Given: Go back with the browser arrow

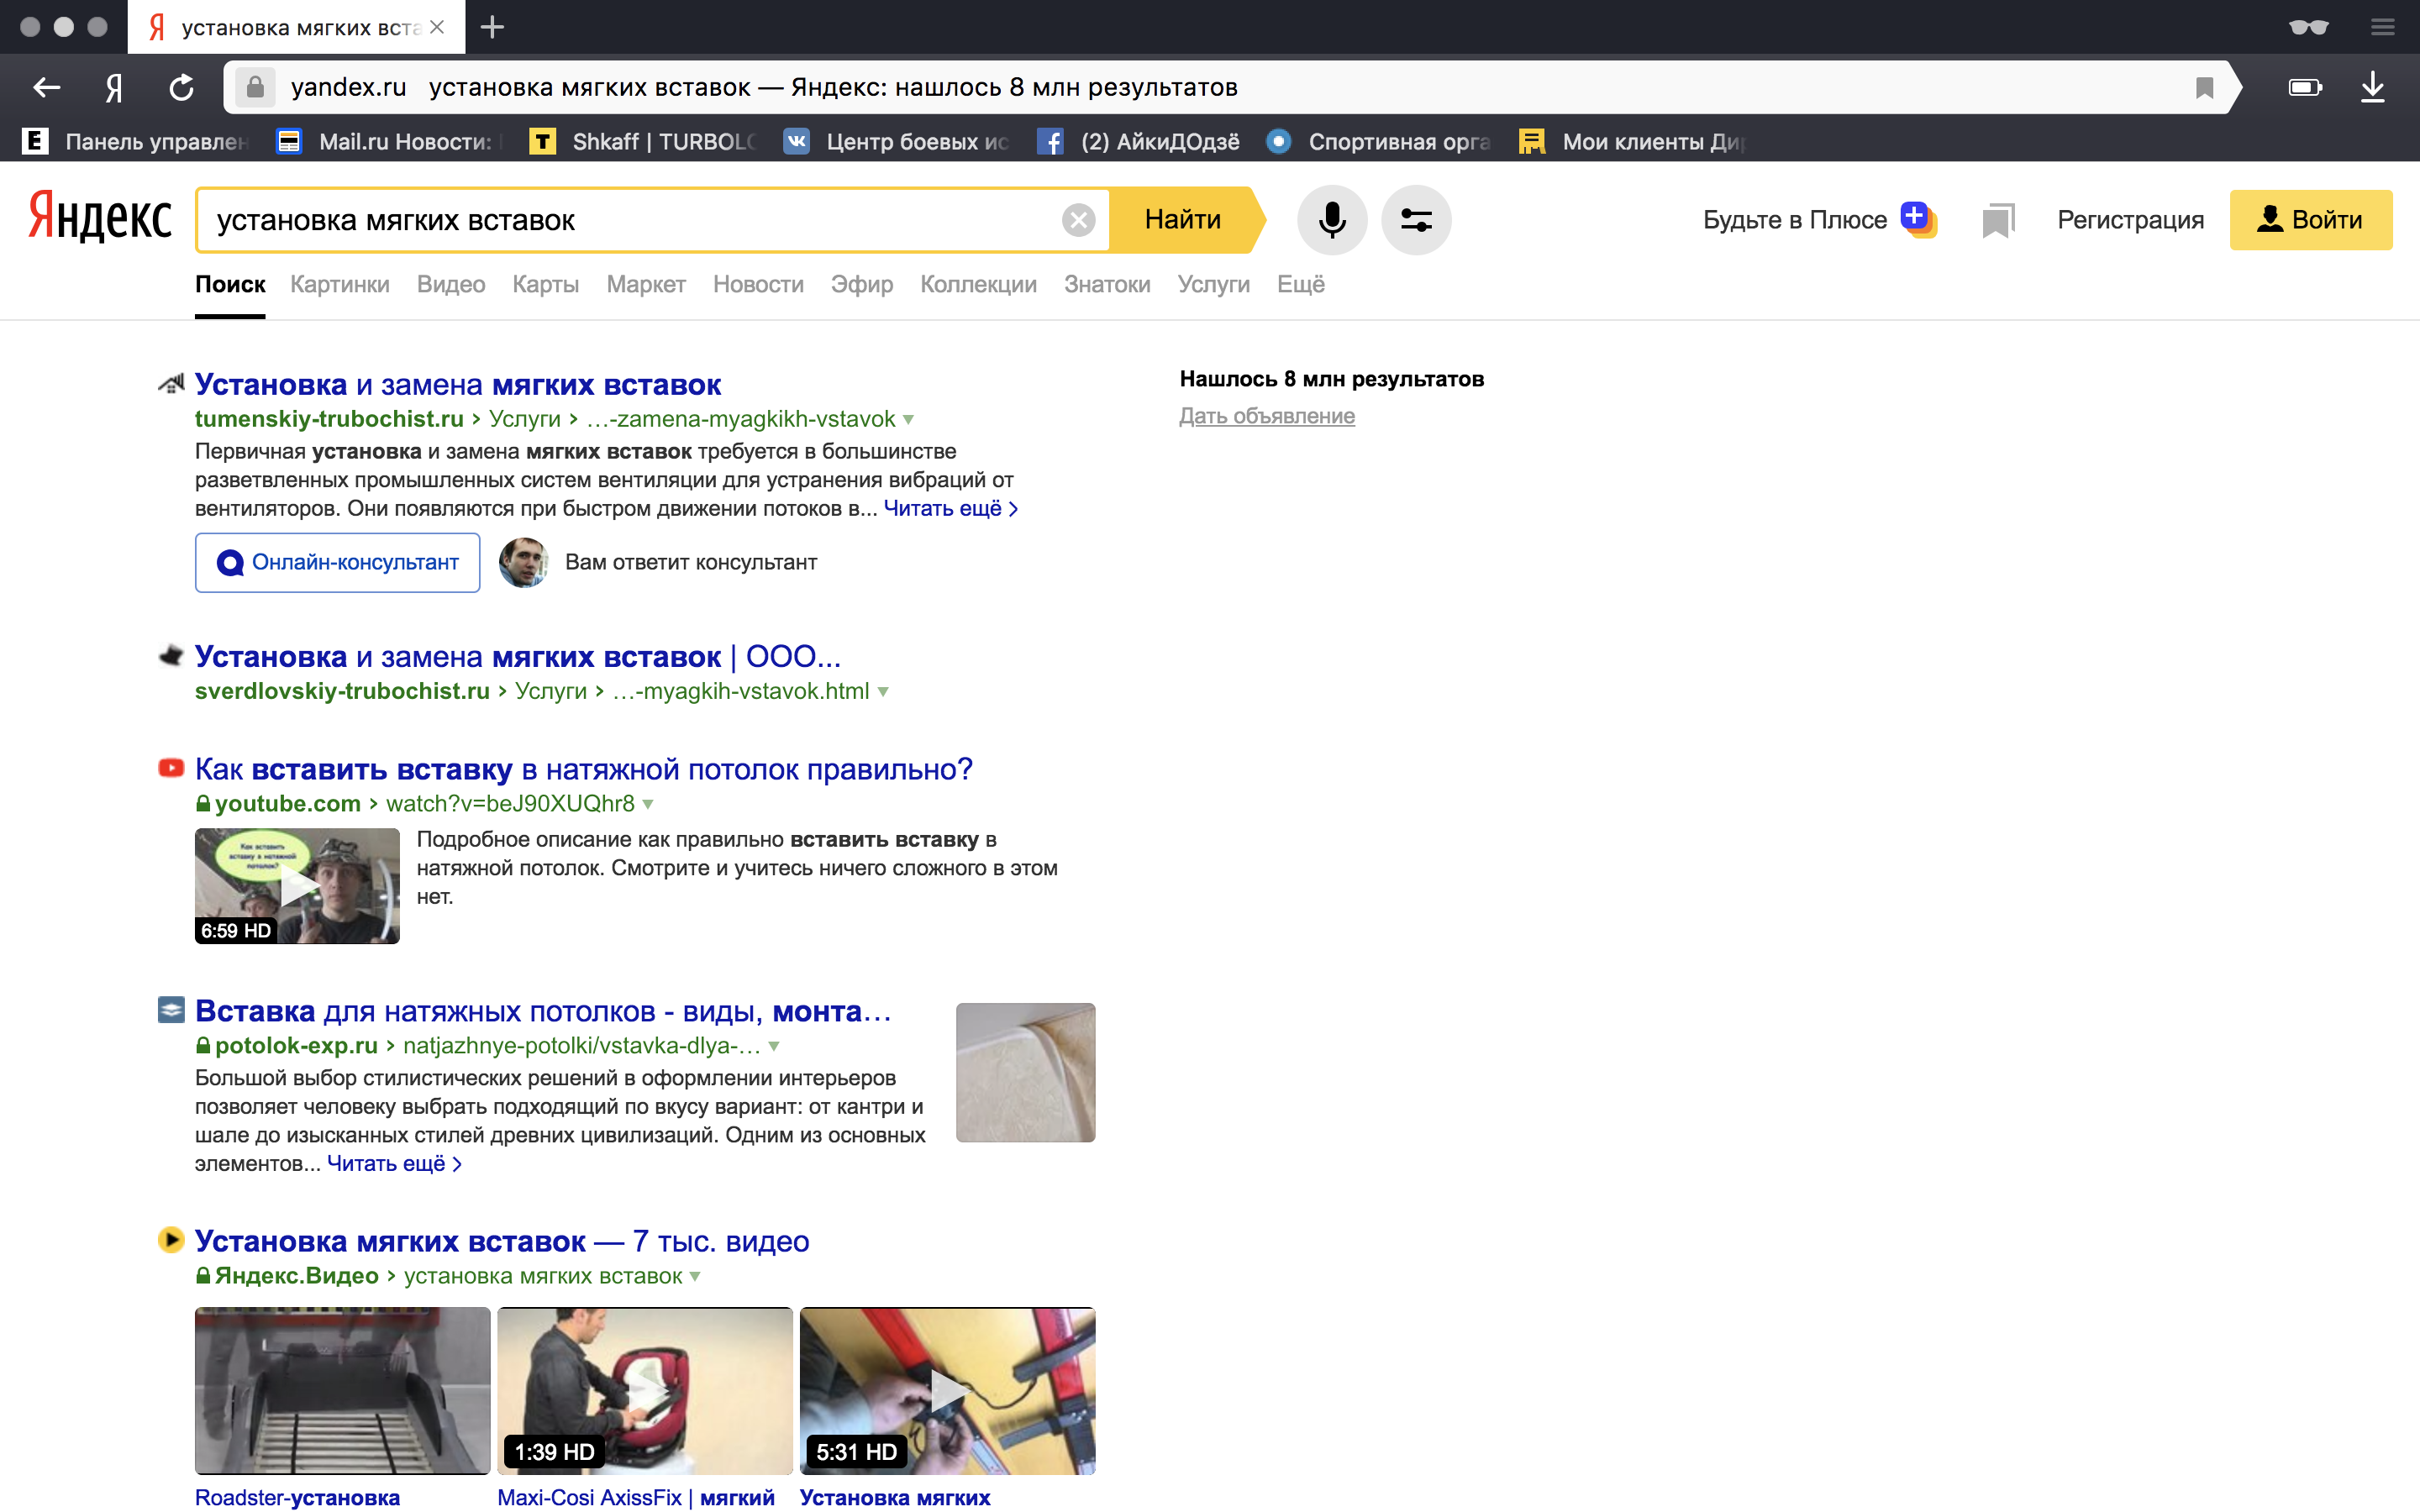Looking at the screenshot, I should [x=46, y=88].
